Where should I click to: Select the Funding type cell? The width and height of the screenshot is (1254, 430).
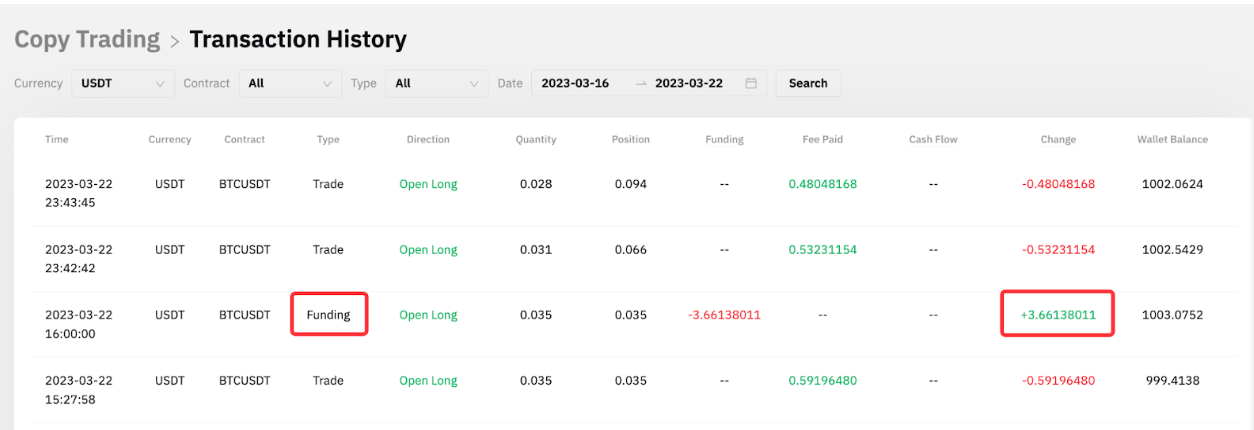(x=328, y=315)
